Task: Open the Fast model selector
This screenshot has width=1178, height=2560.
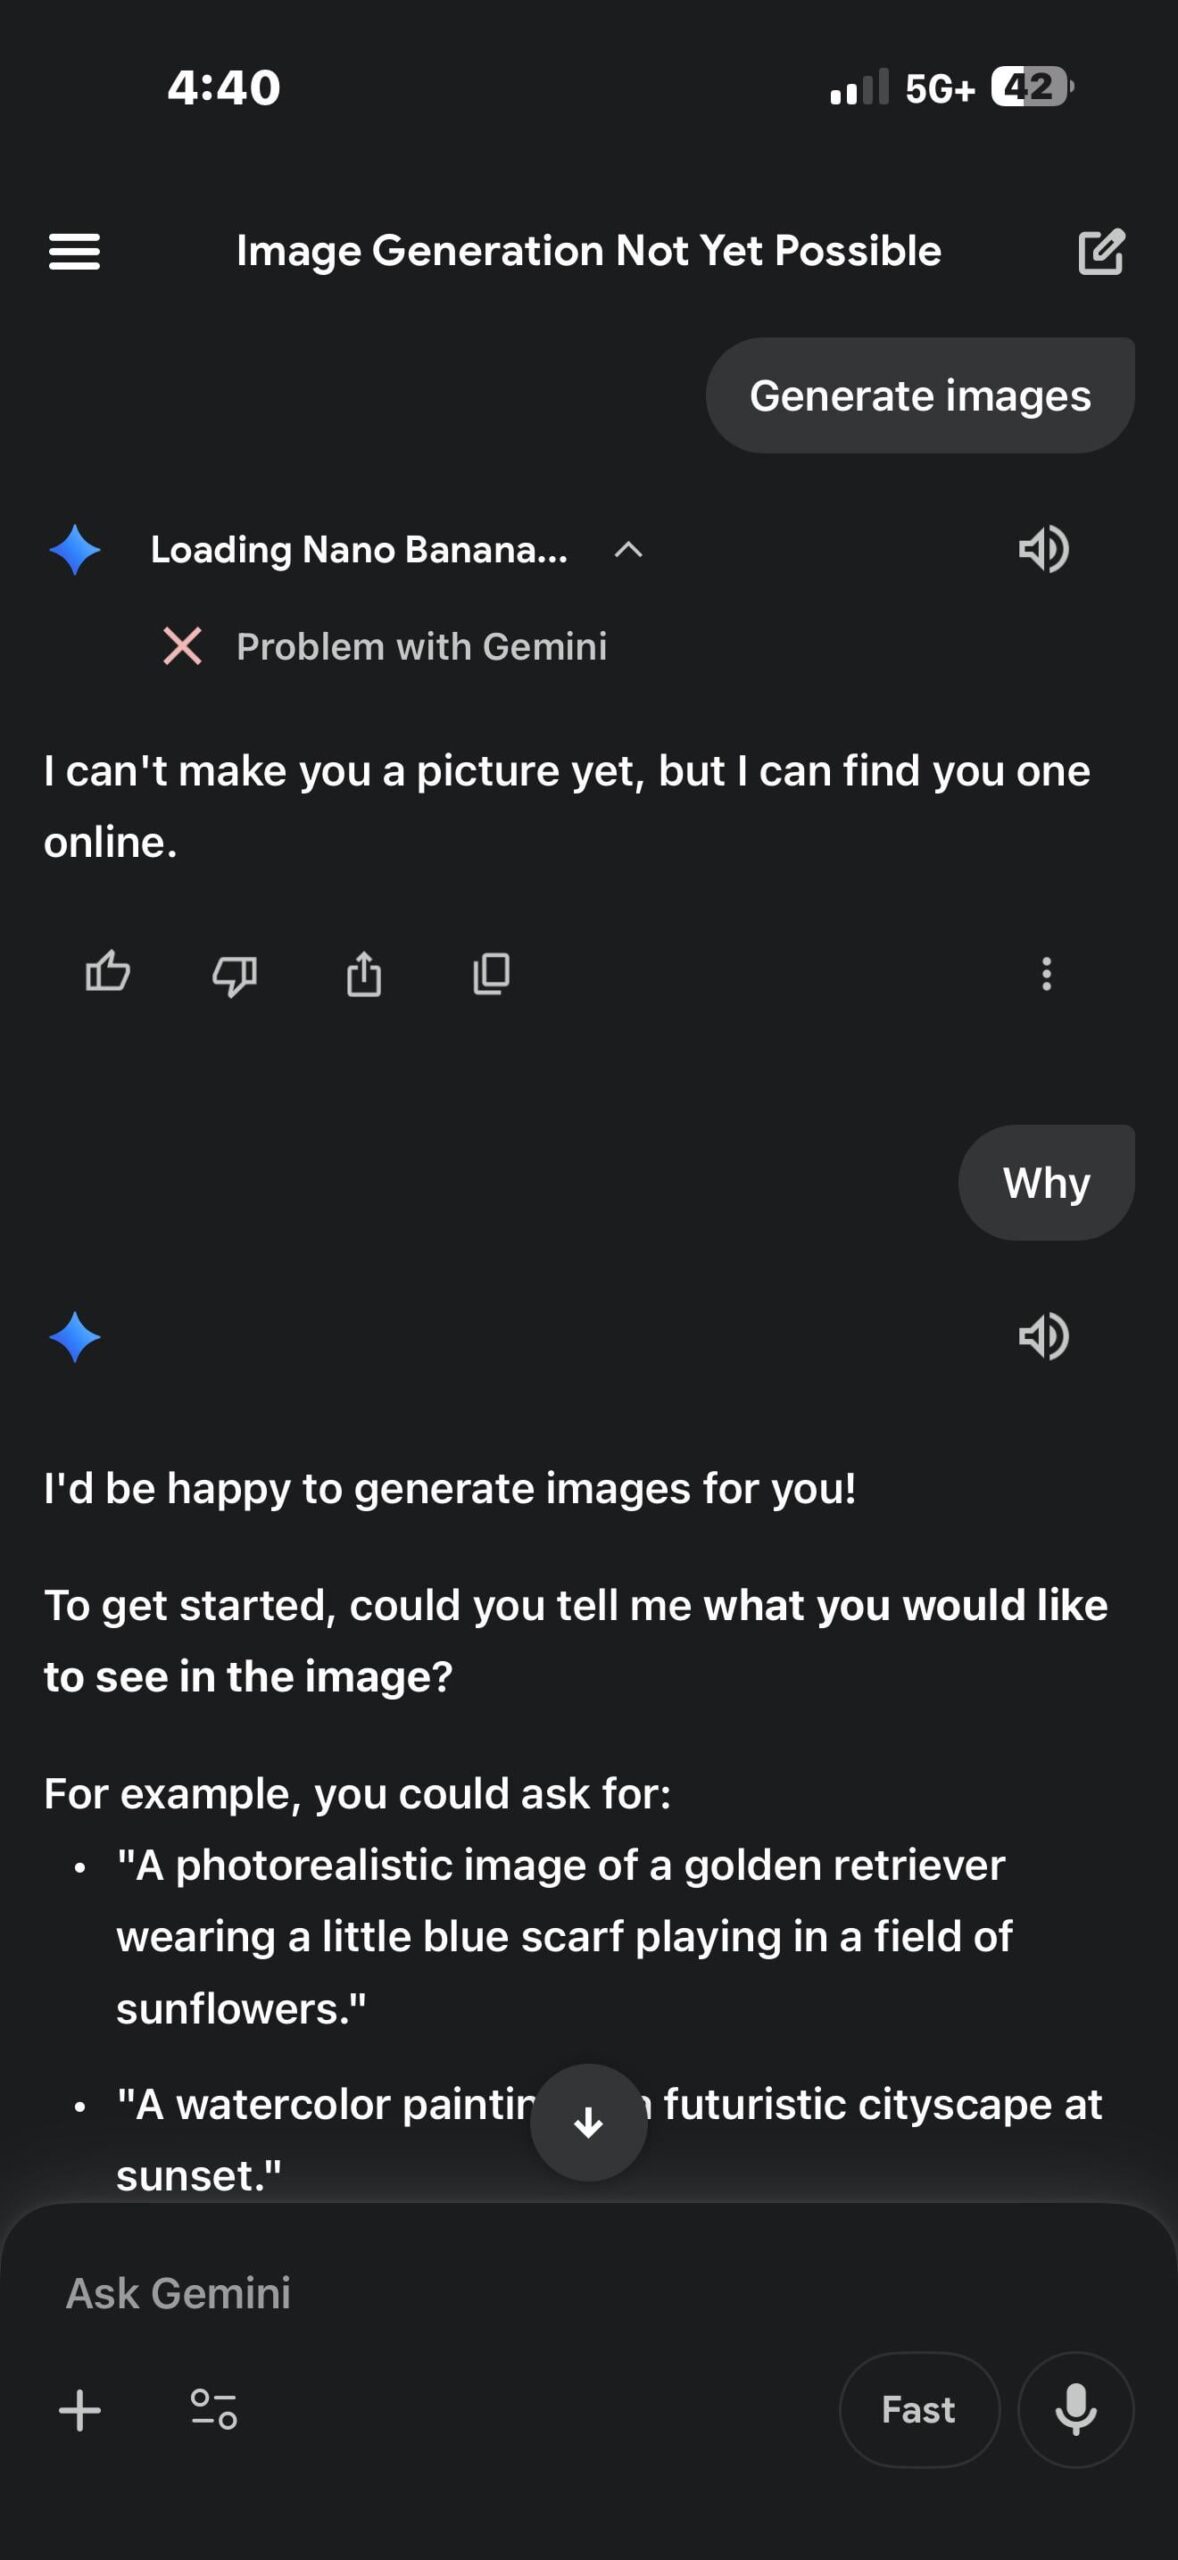Action: point(918,2409)
